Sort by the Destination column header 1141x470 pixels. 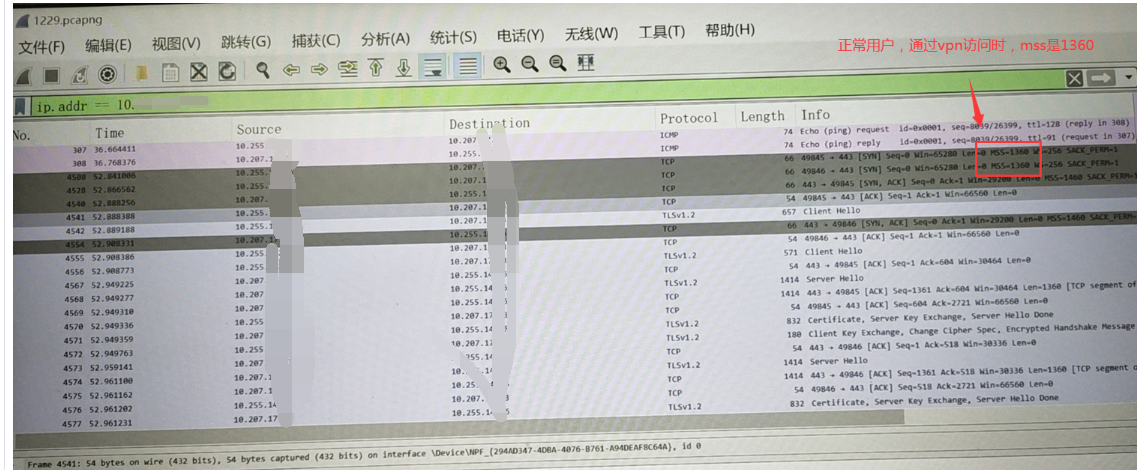click(490, 124)
